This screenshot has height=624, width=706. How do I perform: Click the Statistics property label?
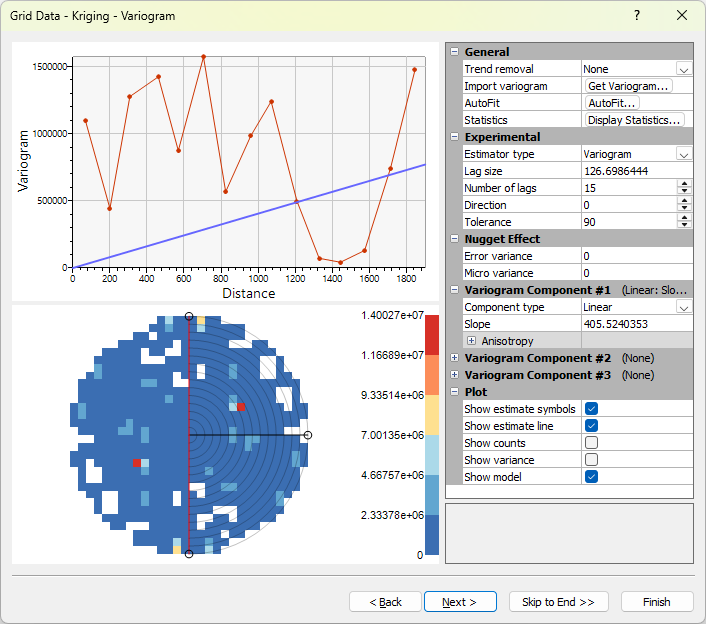pos(485,120)
